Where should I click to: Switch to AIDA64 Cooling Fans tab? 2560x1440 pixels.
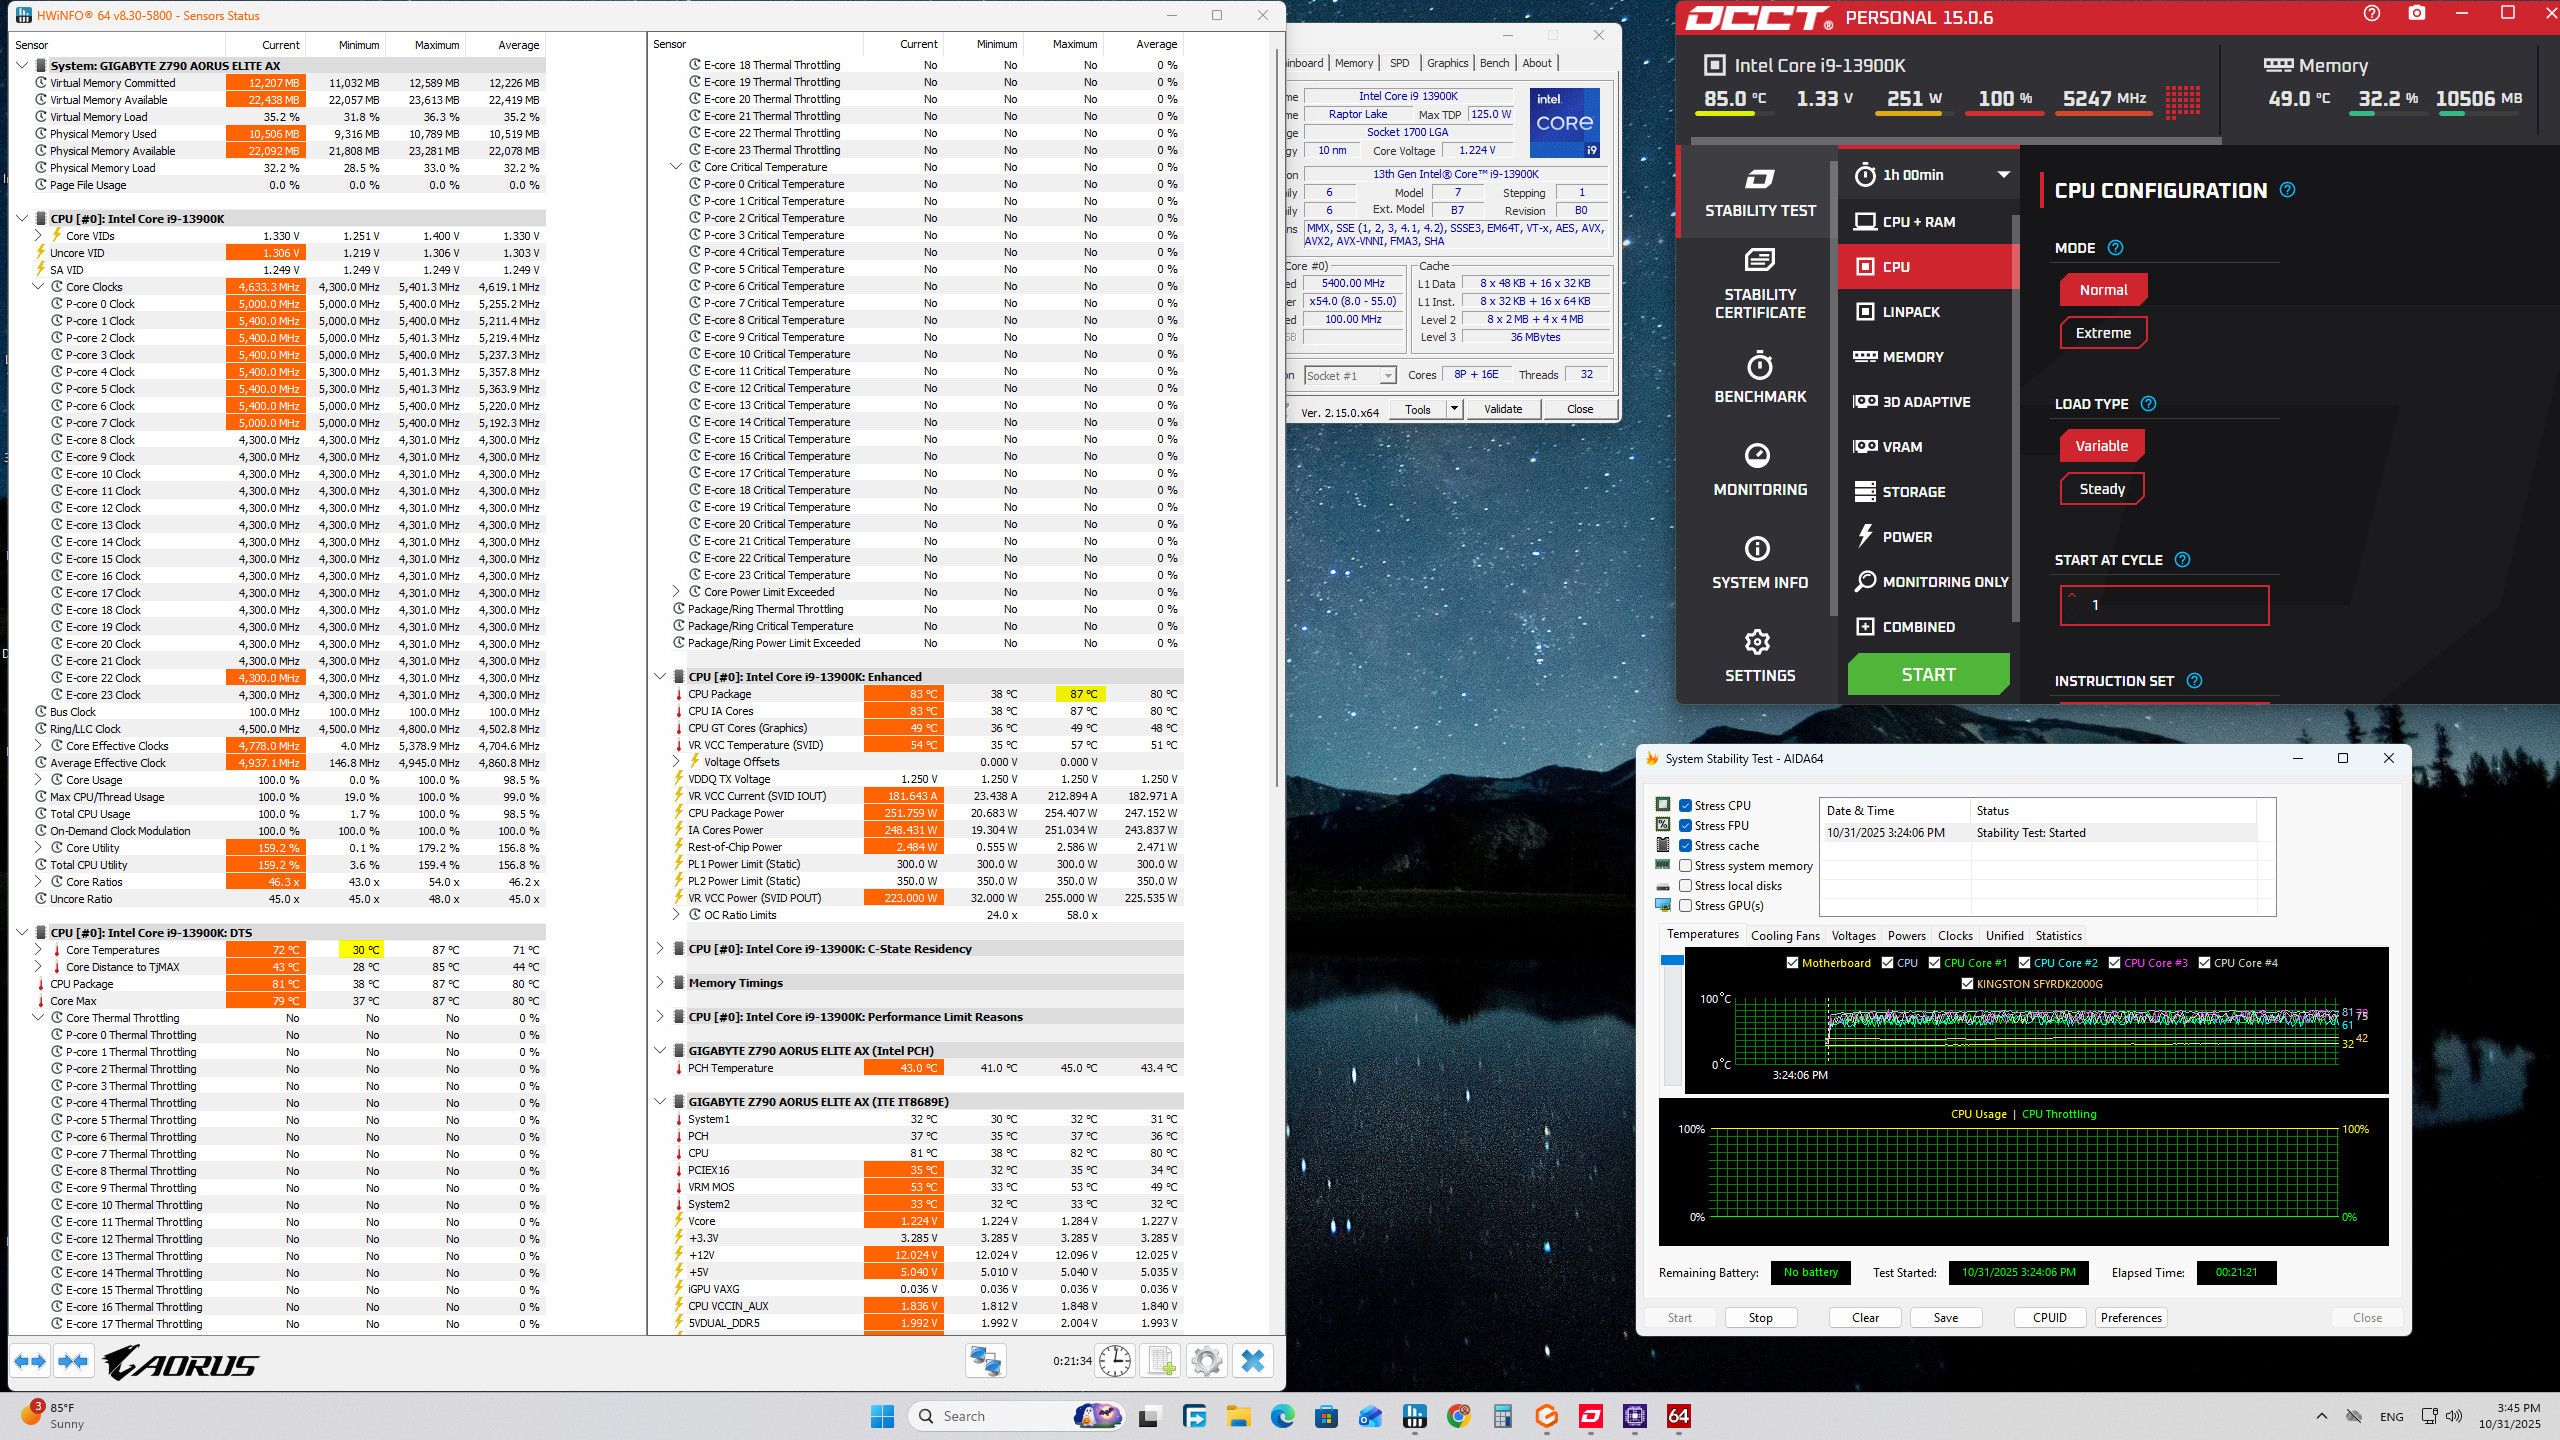1784,936
